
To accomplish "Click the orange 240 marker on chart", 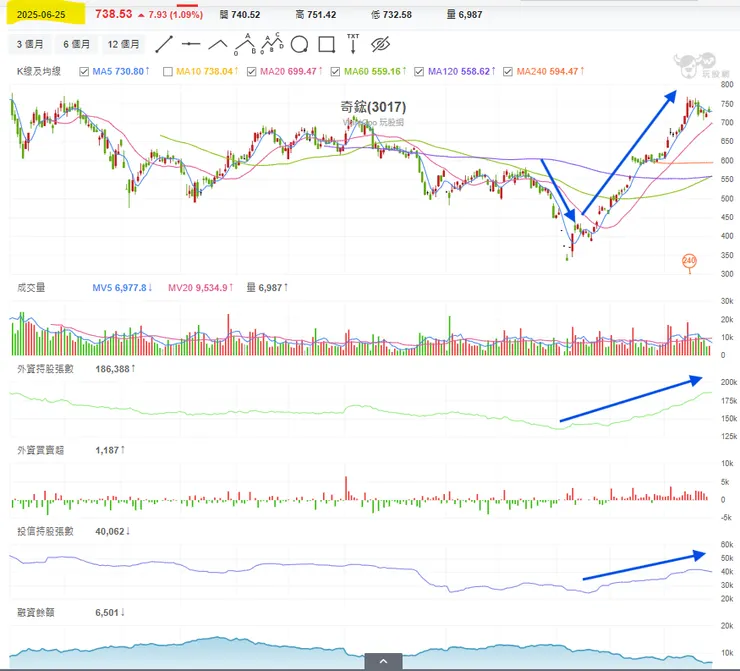I will click(689, 261).
